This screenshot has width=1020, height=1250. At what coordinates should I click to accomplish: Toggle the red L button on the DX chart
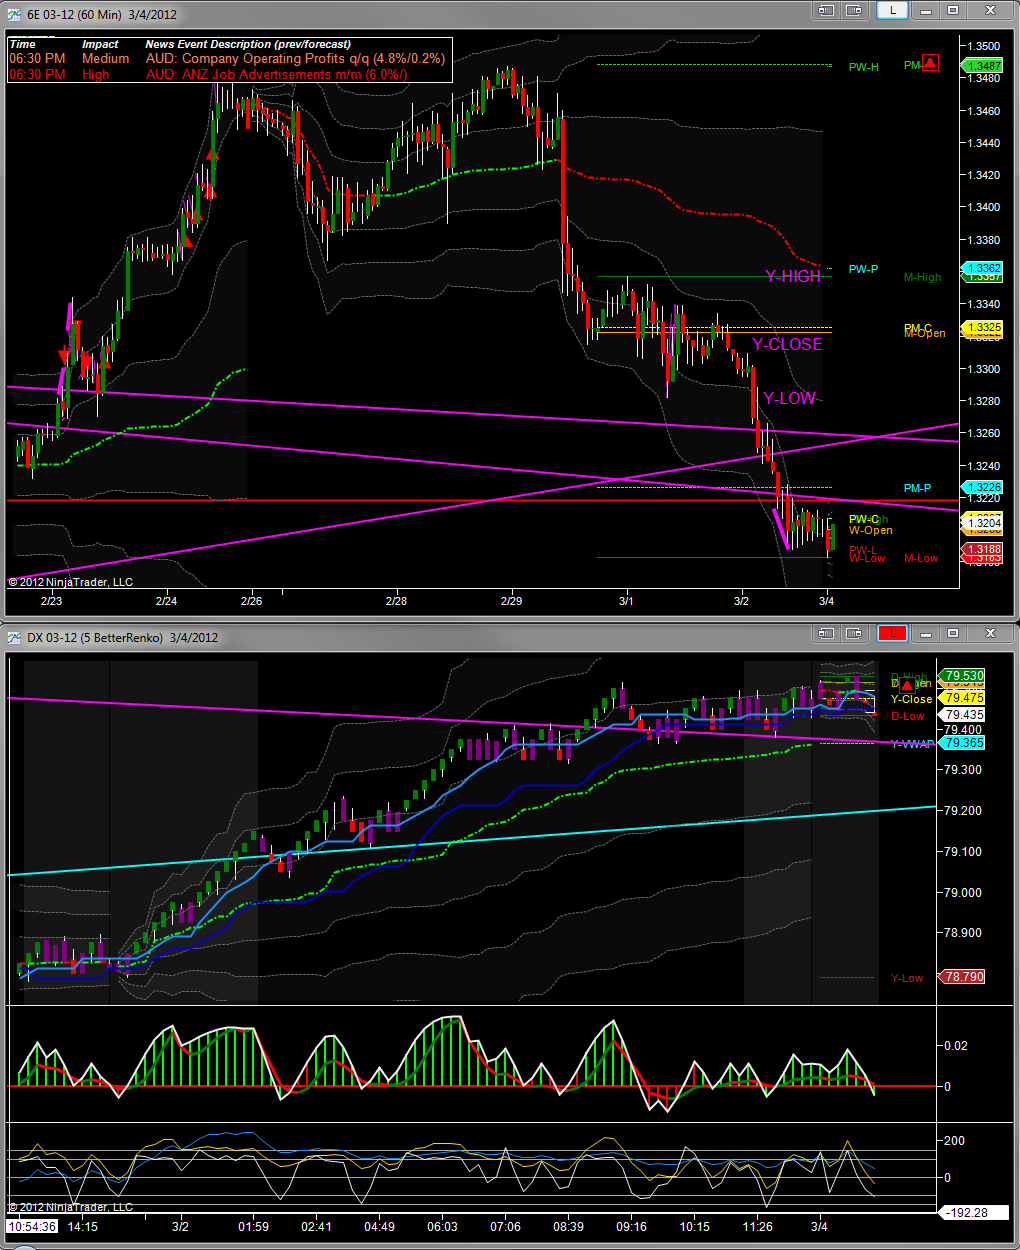pyautogui.click(x=892, y=633)
